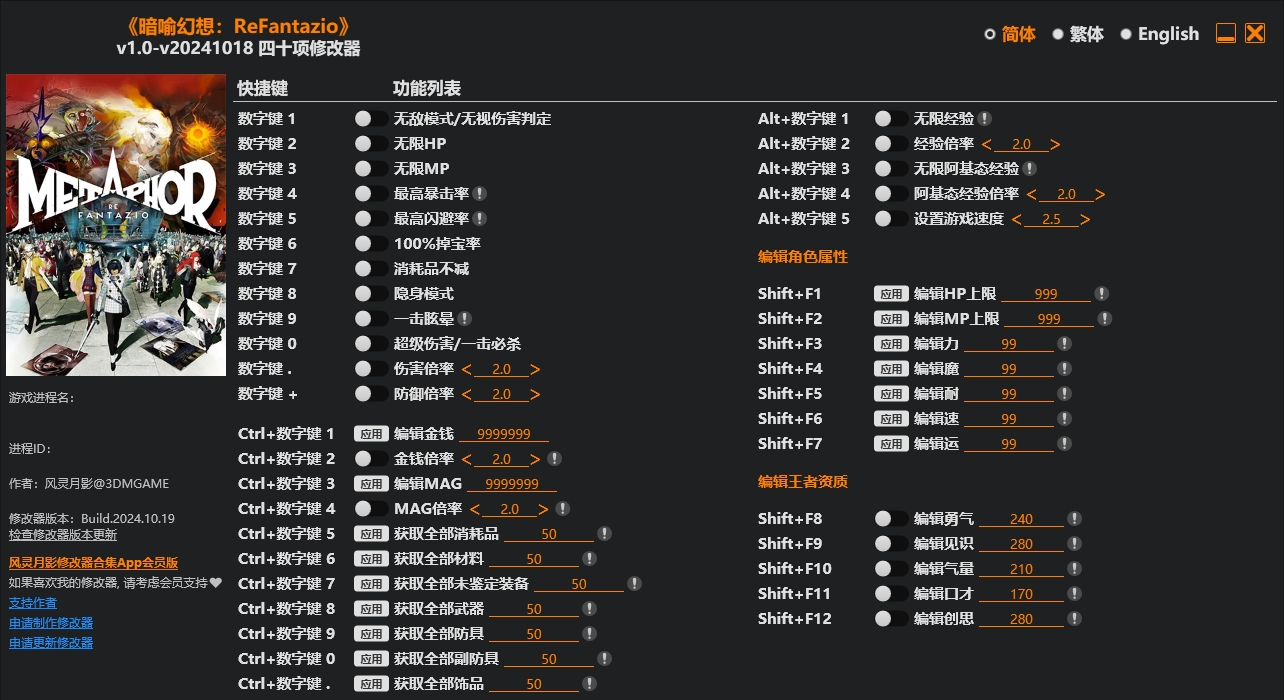
Task: Click the 编辑口才 value field 170
Action: 1021,594
